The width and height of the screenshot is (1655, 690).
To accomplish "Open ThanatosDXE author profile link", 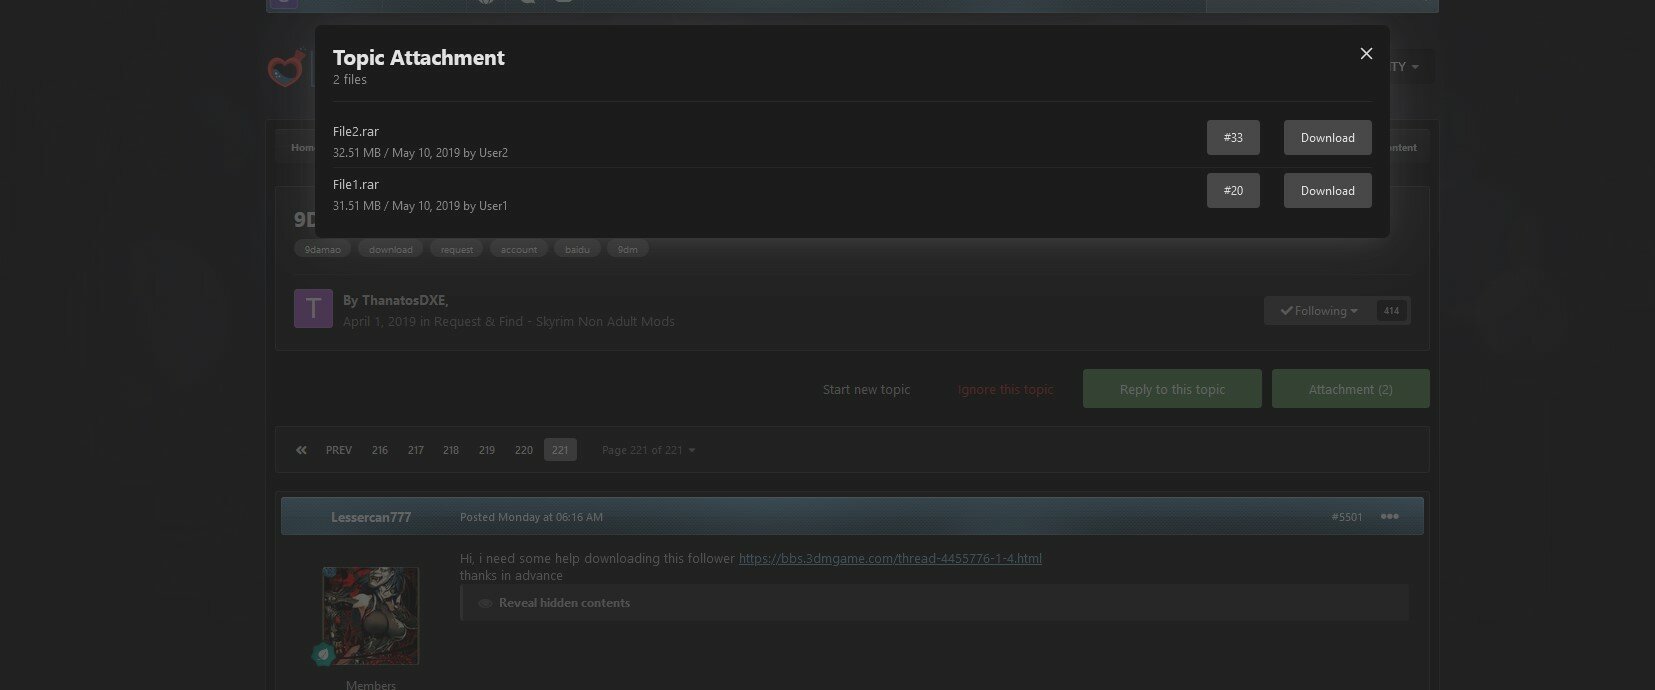I will click(x=404, y=301).
